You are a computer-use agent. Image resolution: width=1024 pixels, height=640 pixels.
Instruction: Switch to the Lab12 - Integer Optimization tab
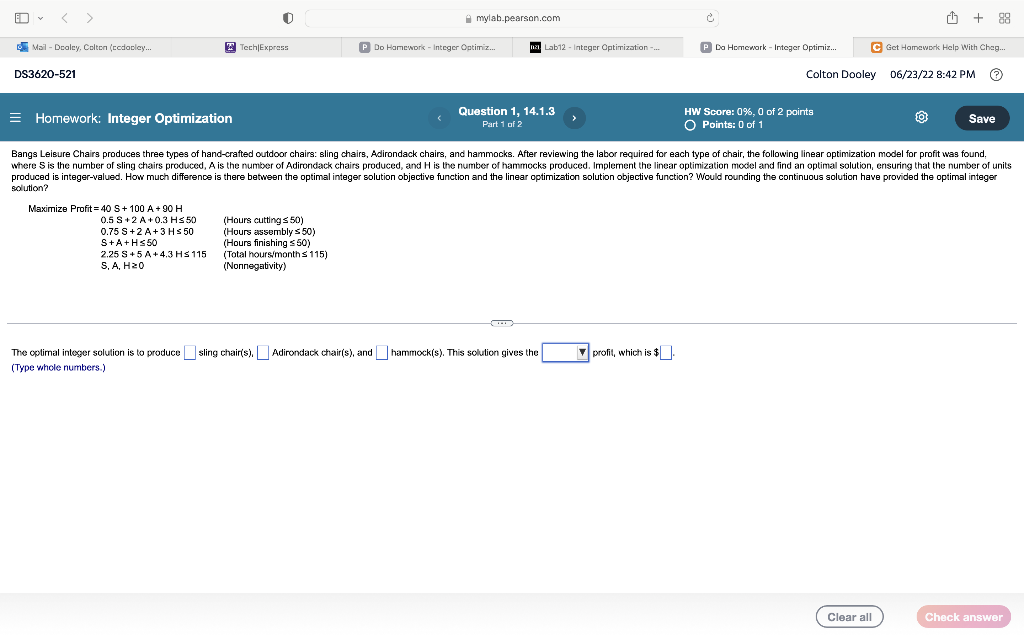pos(598,47)
